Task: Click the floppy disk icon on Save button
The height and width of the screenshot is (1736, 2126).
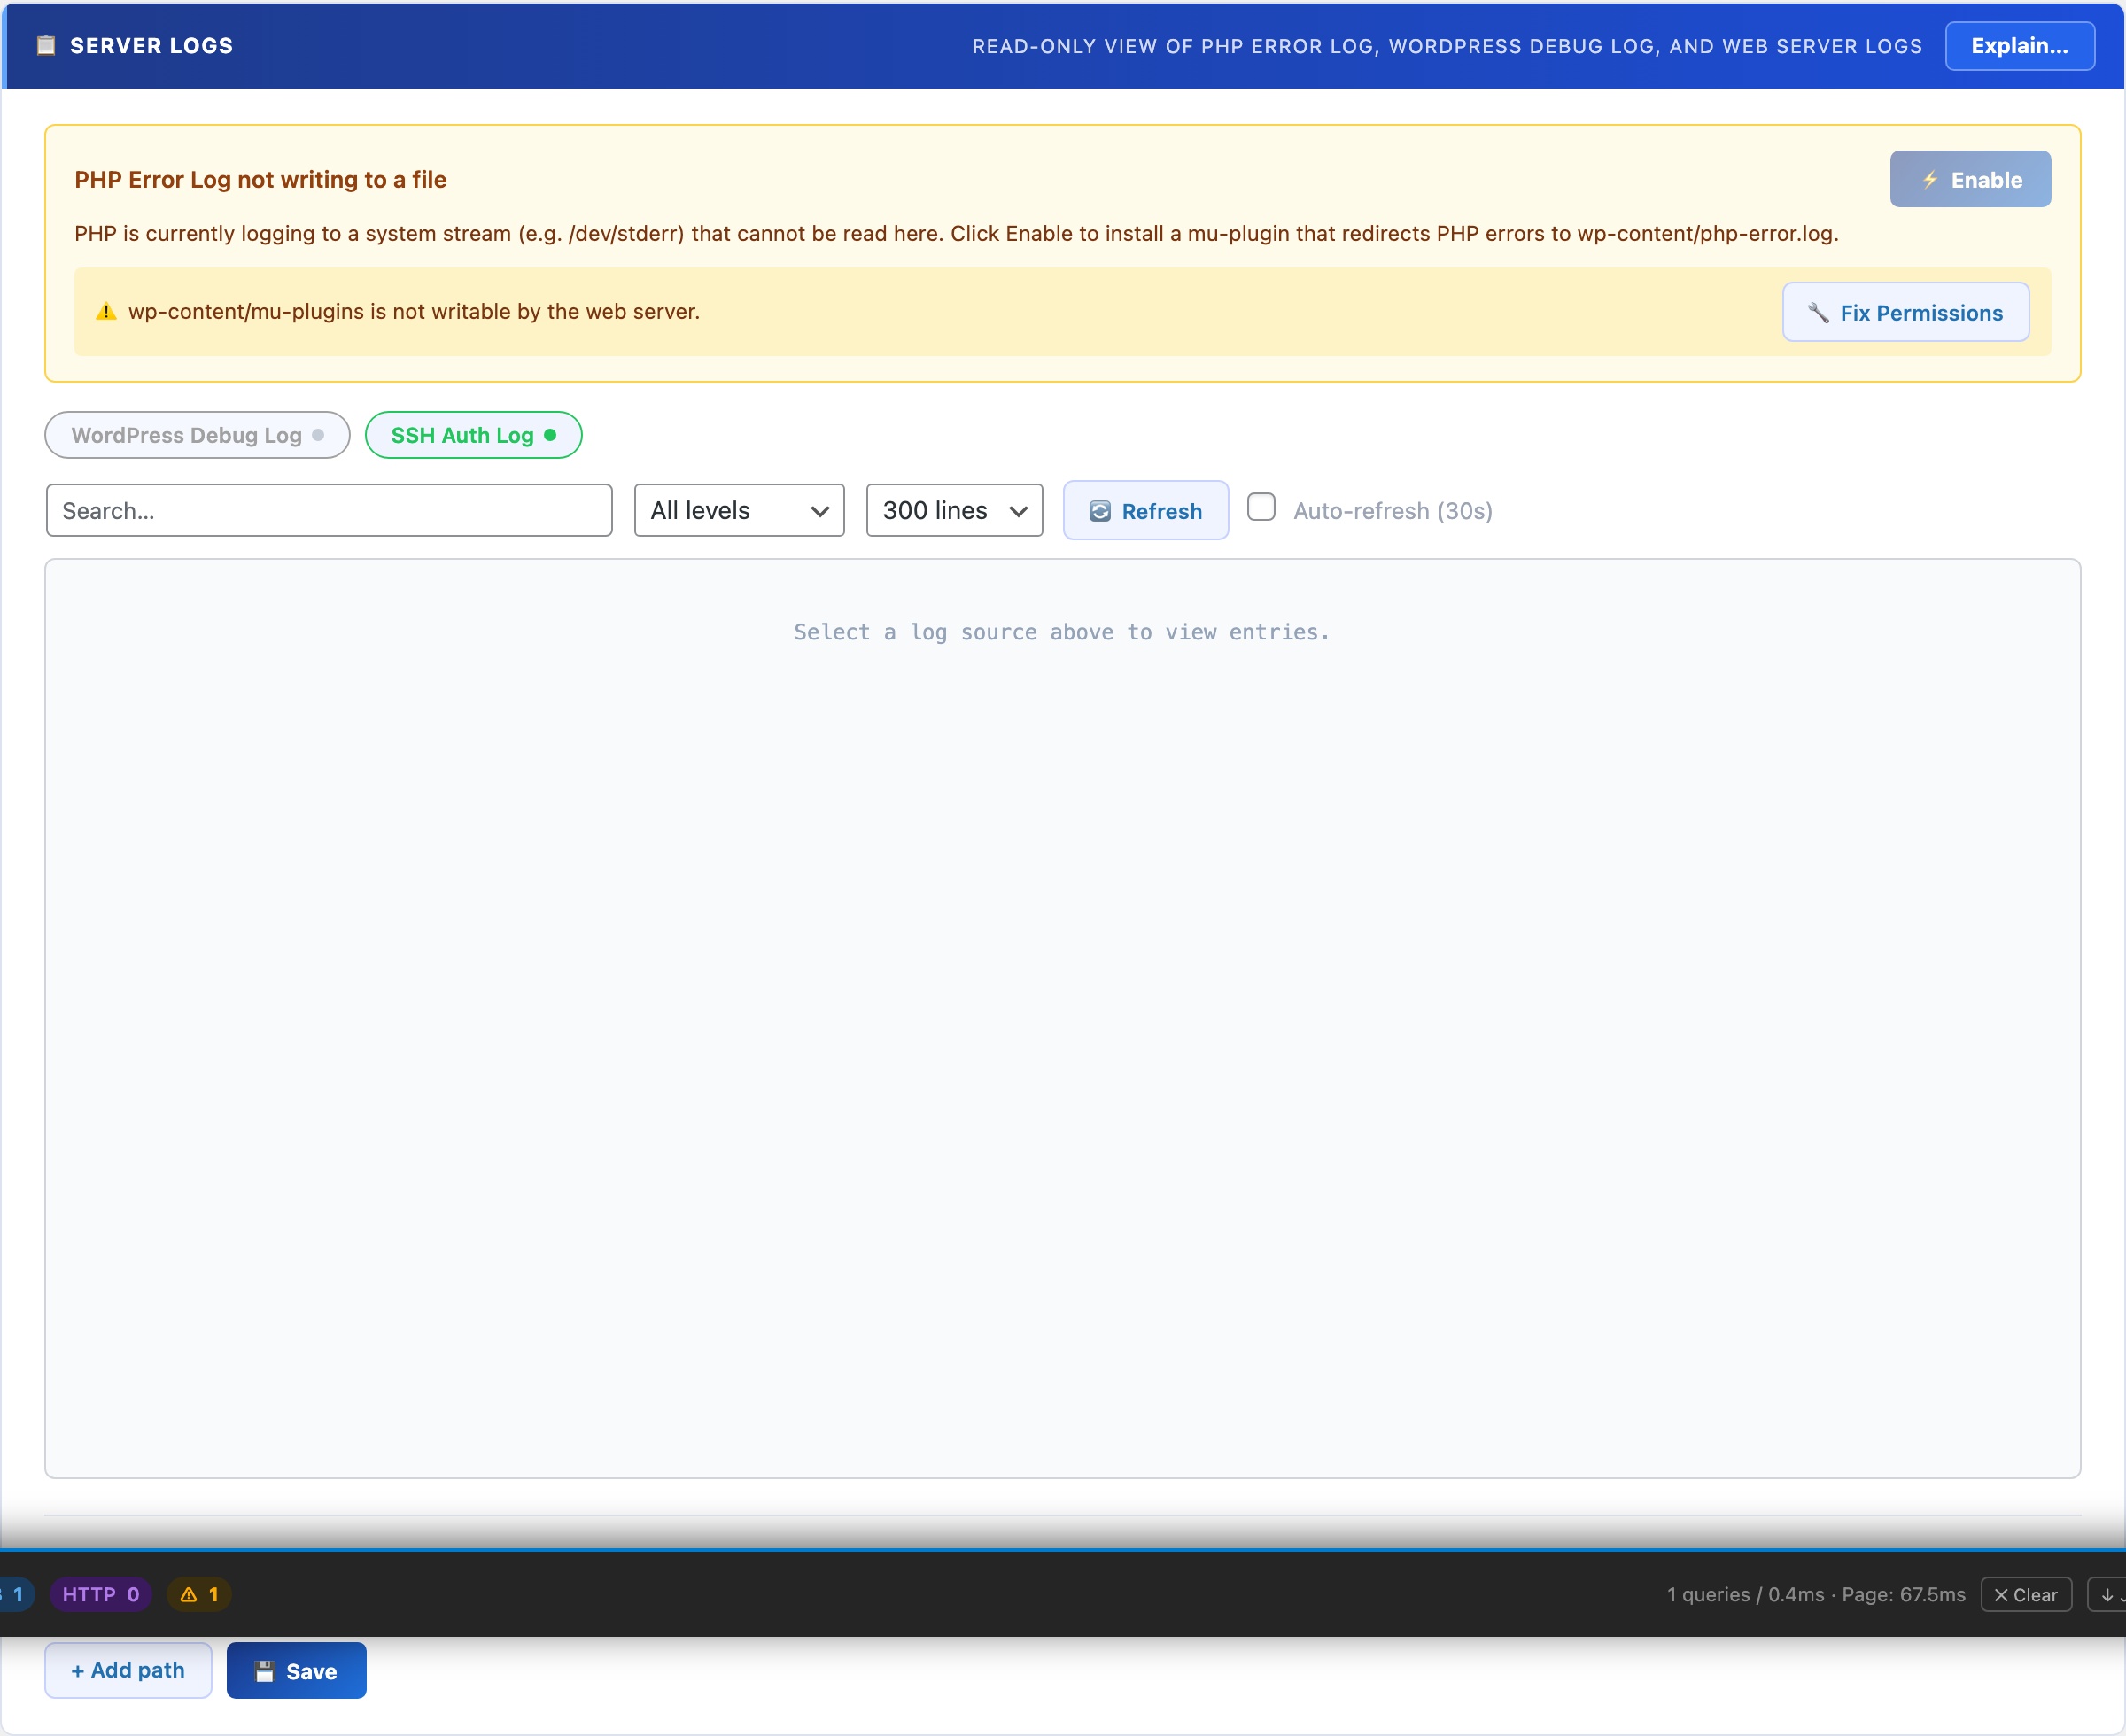Action: [264, 1670]
